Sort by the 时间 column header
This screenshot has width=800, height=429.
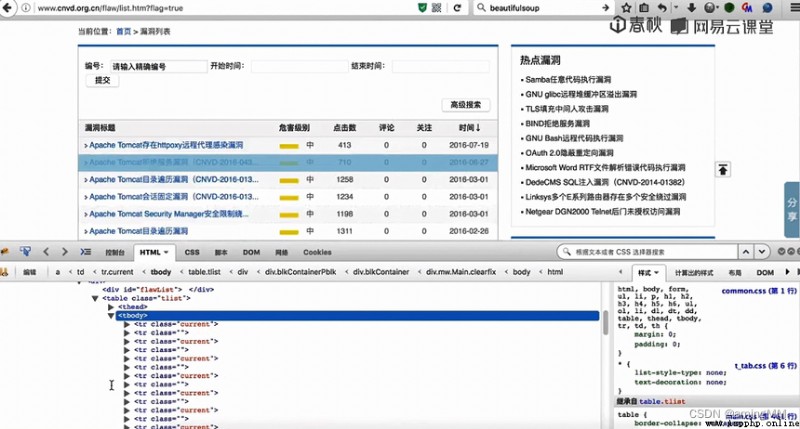pyautogui.click(x=469, y=128)
